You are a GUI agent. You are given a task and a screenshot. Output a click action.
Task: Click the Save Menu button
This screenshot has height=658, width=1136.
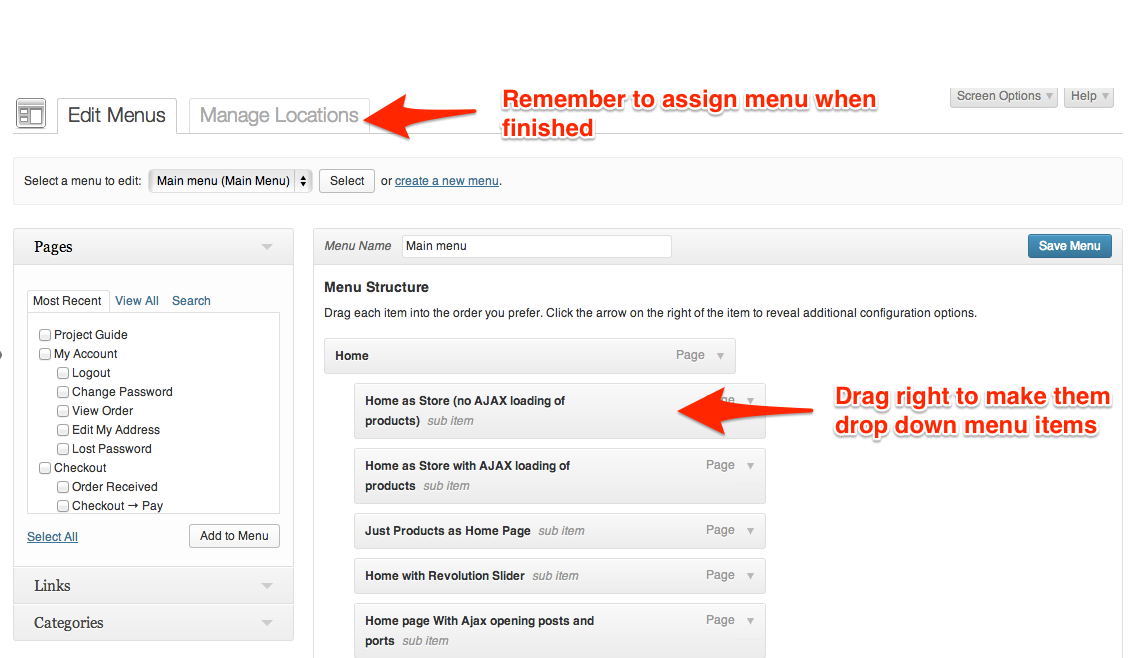point(1069,246)
